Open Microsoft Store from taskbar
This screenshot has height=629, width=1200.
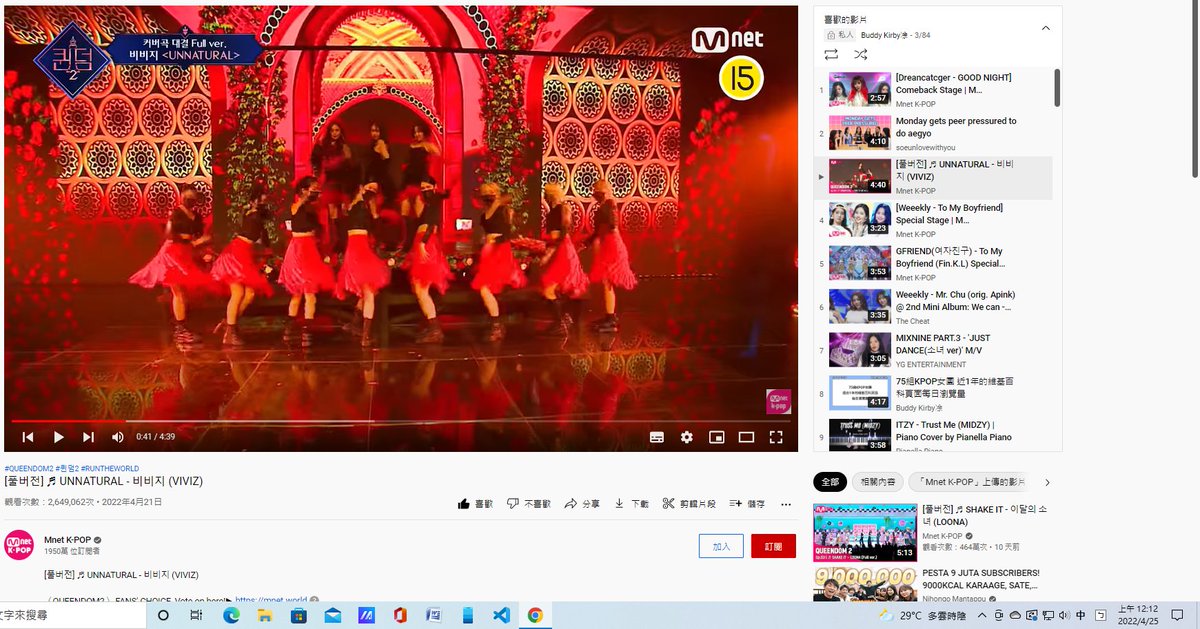coord(298,615)
